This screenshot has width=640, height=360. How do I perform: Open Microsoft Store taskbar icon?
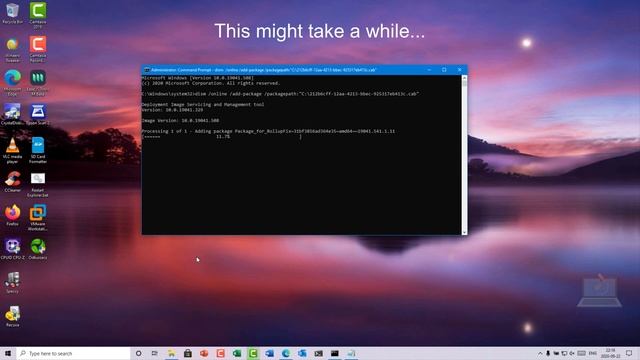188,353
